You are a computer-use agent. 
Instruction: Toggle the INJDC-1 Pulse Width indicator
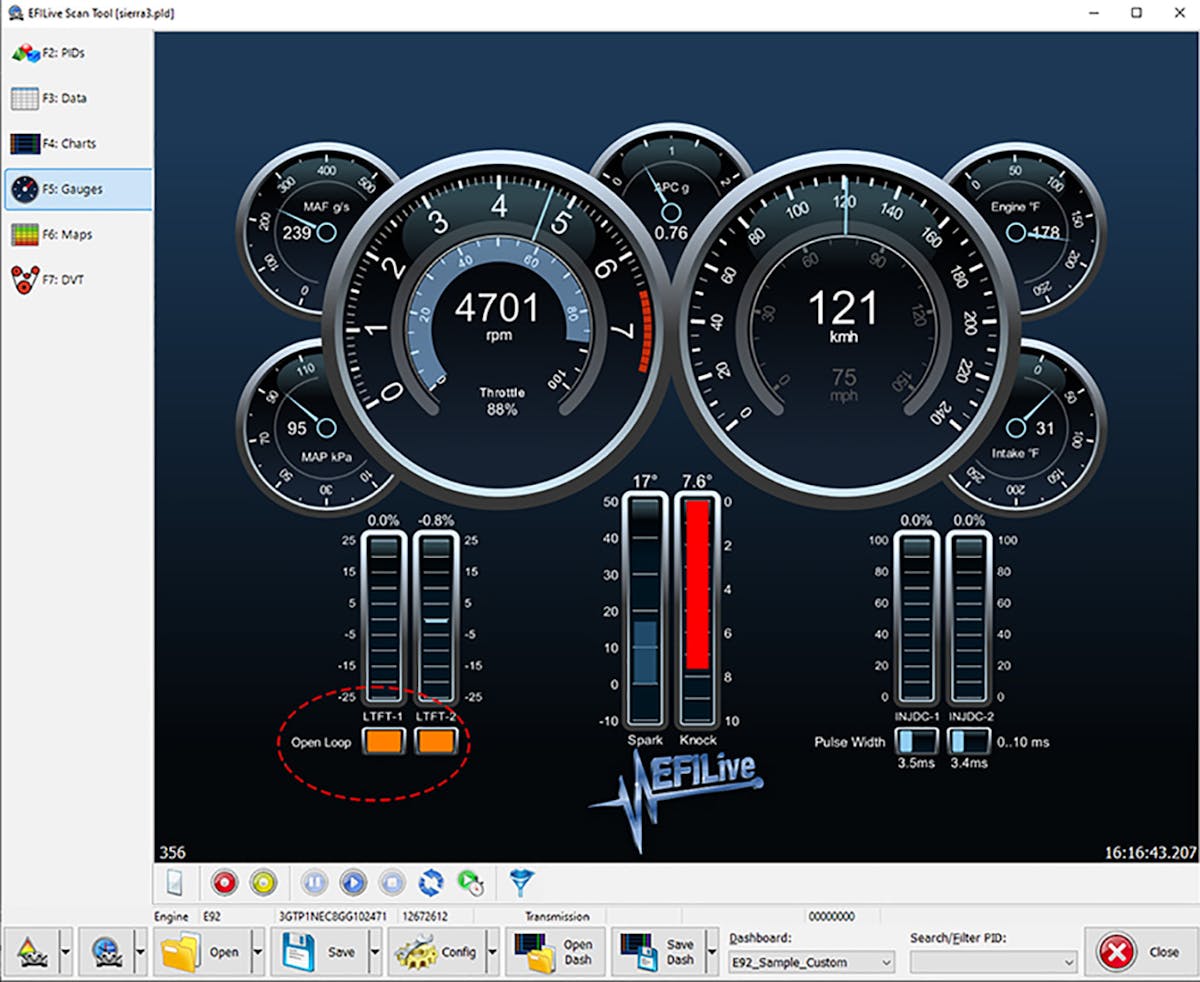[x=916, y=742]
